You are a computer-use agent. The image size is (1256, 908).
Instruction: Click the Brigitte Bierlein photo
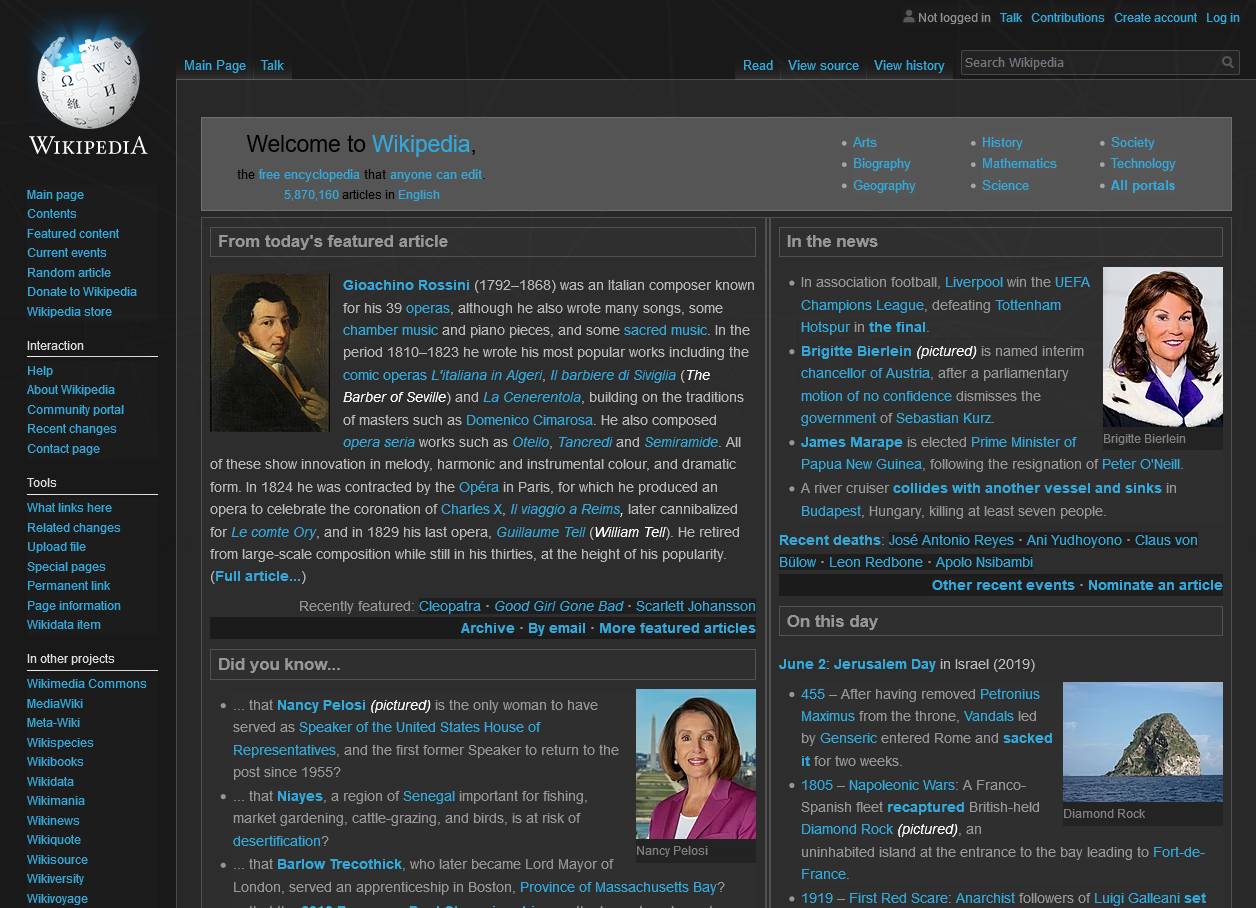point(1162,346)
